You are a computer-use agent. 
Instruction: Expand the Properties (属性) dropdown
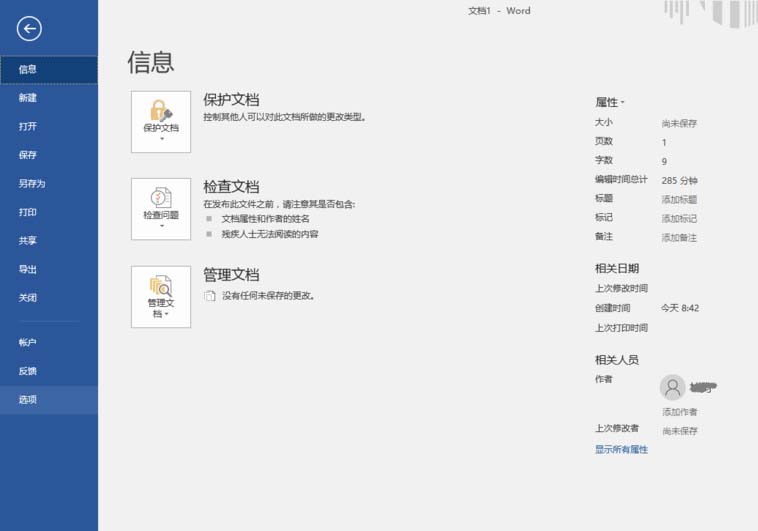point(610,102)
